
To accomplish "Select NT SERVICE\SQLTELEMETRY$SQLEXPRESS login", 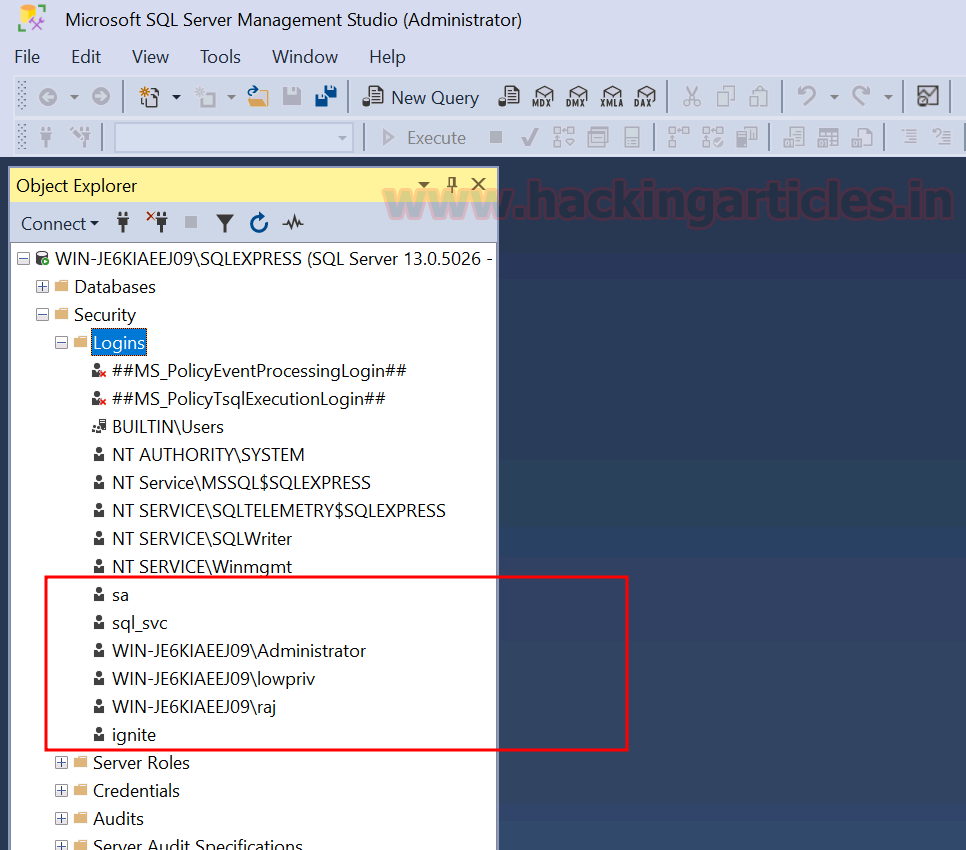I will pyautogui.click(x=279, y=511).
